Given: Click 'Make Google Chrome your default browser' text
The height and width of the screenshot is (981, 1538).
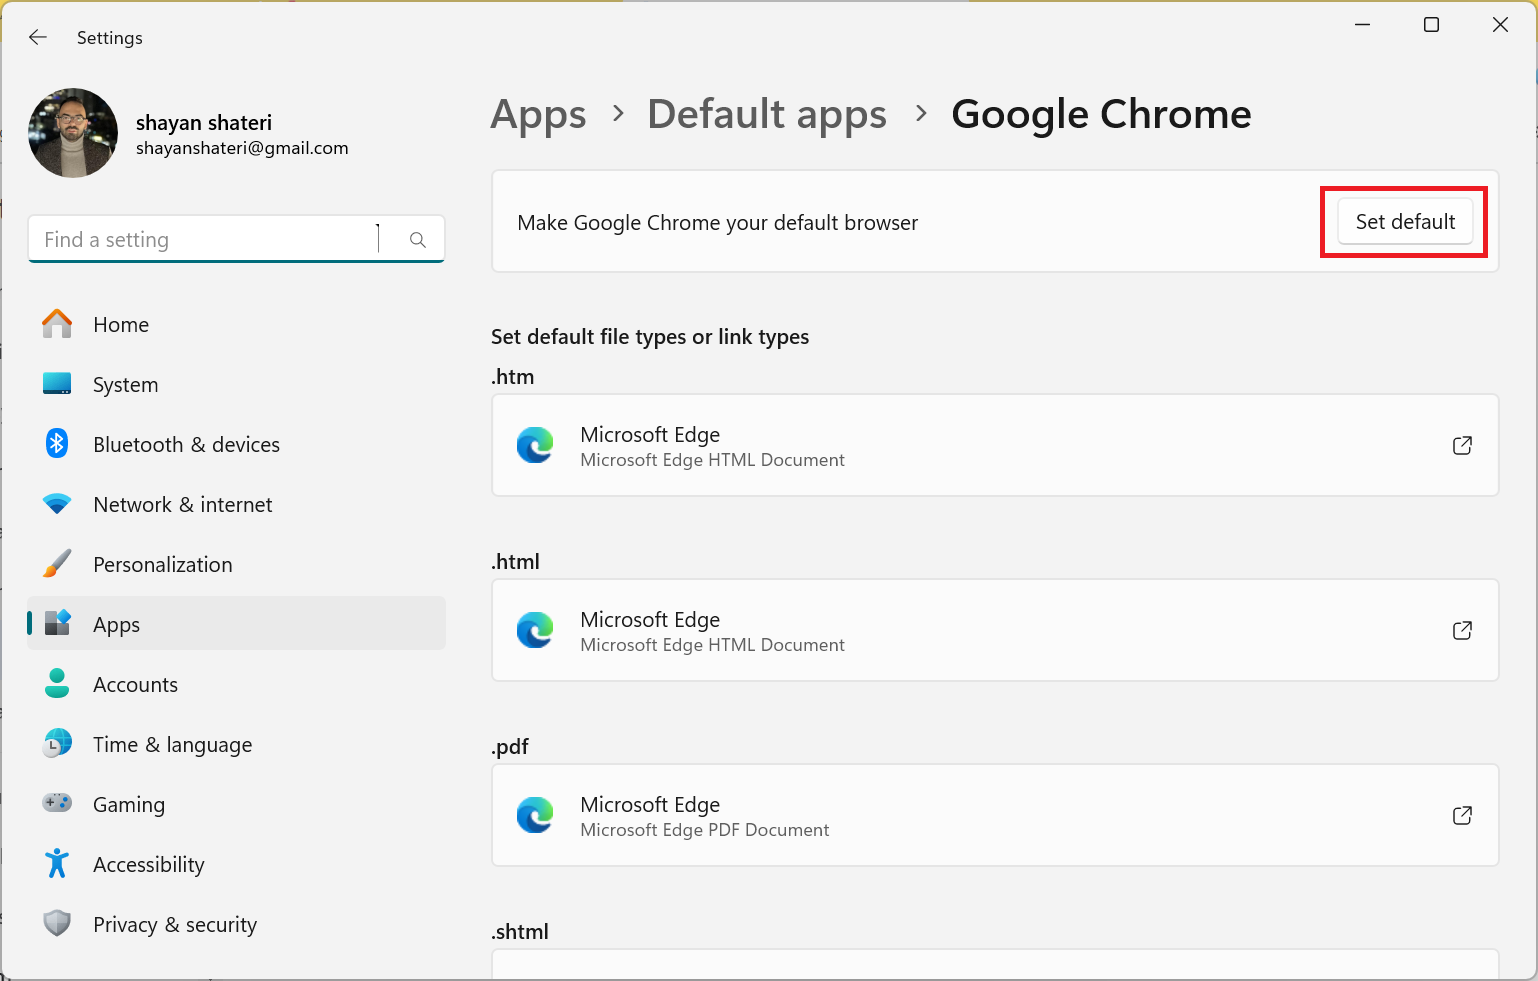Looking at the screenshot, I should point(717,222).
